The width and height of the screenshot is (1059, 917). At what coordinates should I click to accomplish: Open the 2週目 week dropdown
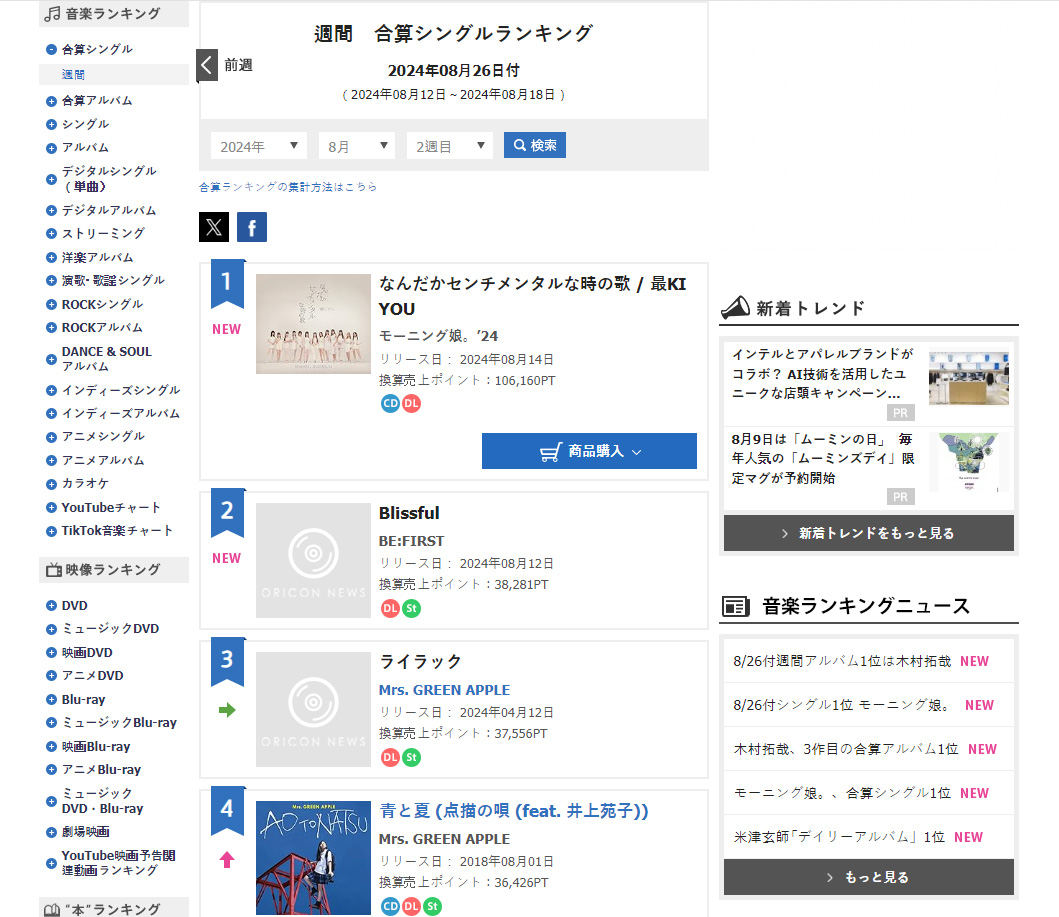pos(450,146)
